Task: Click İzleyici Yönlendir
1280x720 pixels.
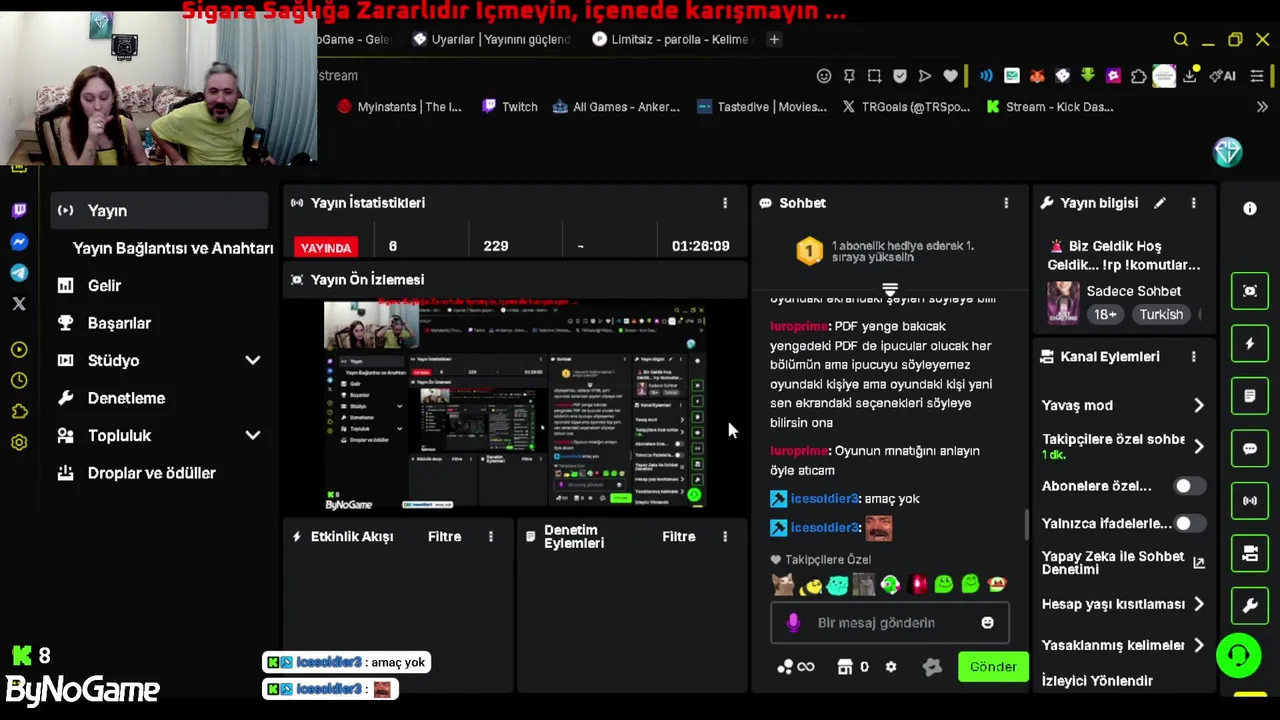Action: tap(1097, 681)
